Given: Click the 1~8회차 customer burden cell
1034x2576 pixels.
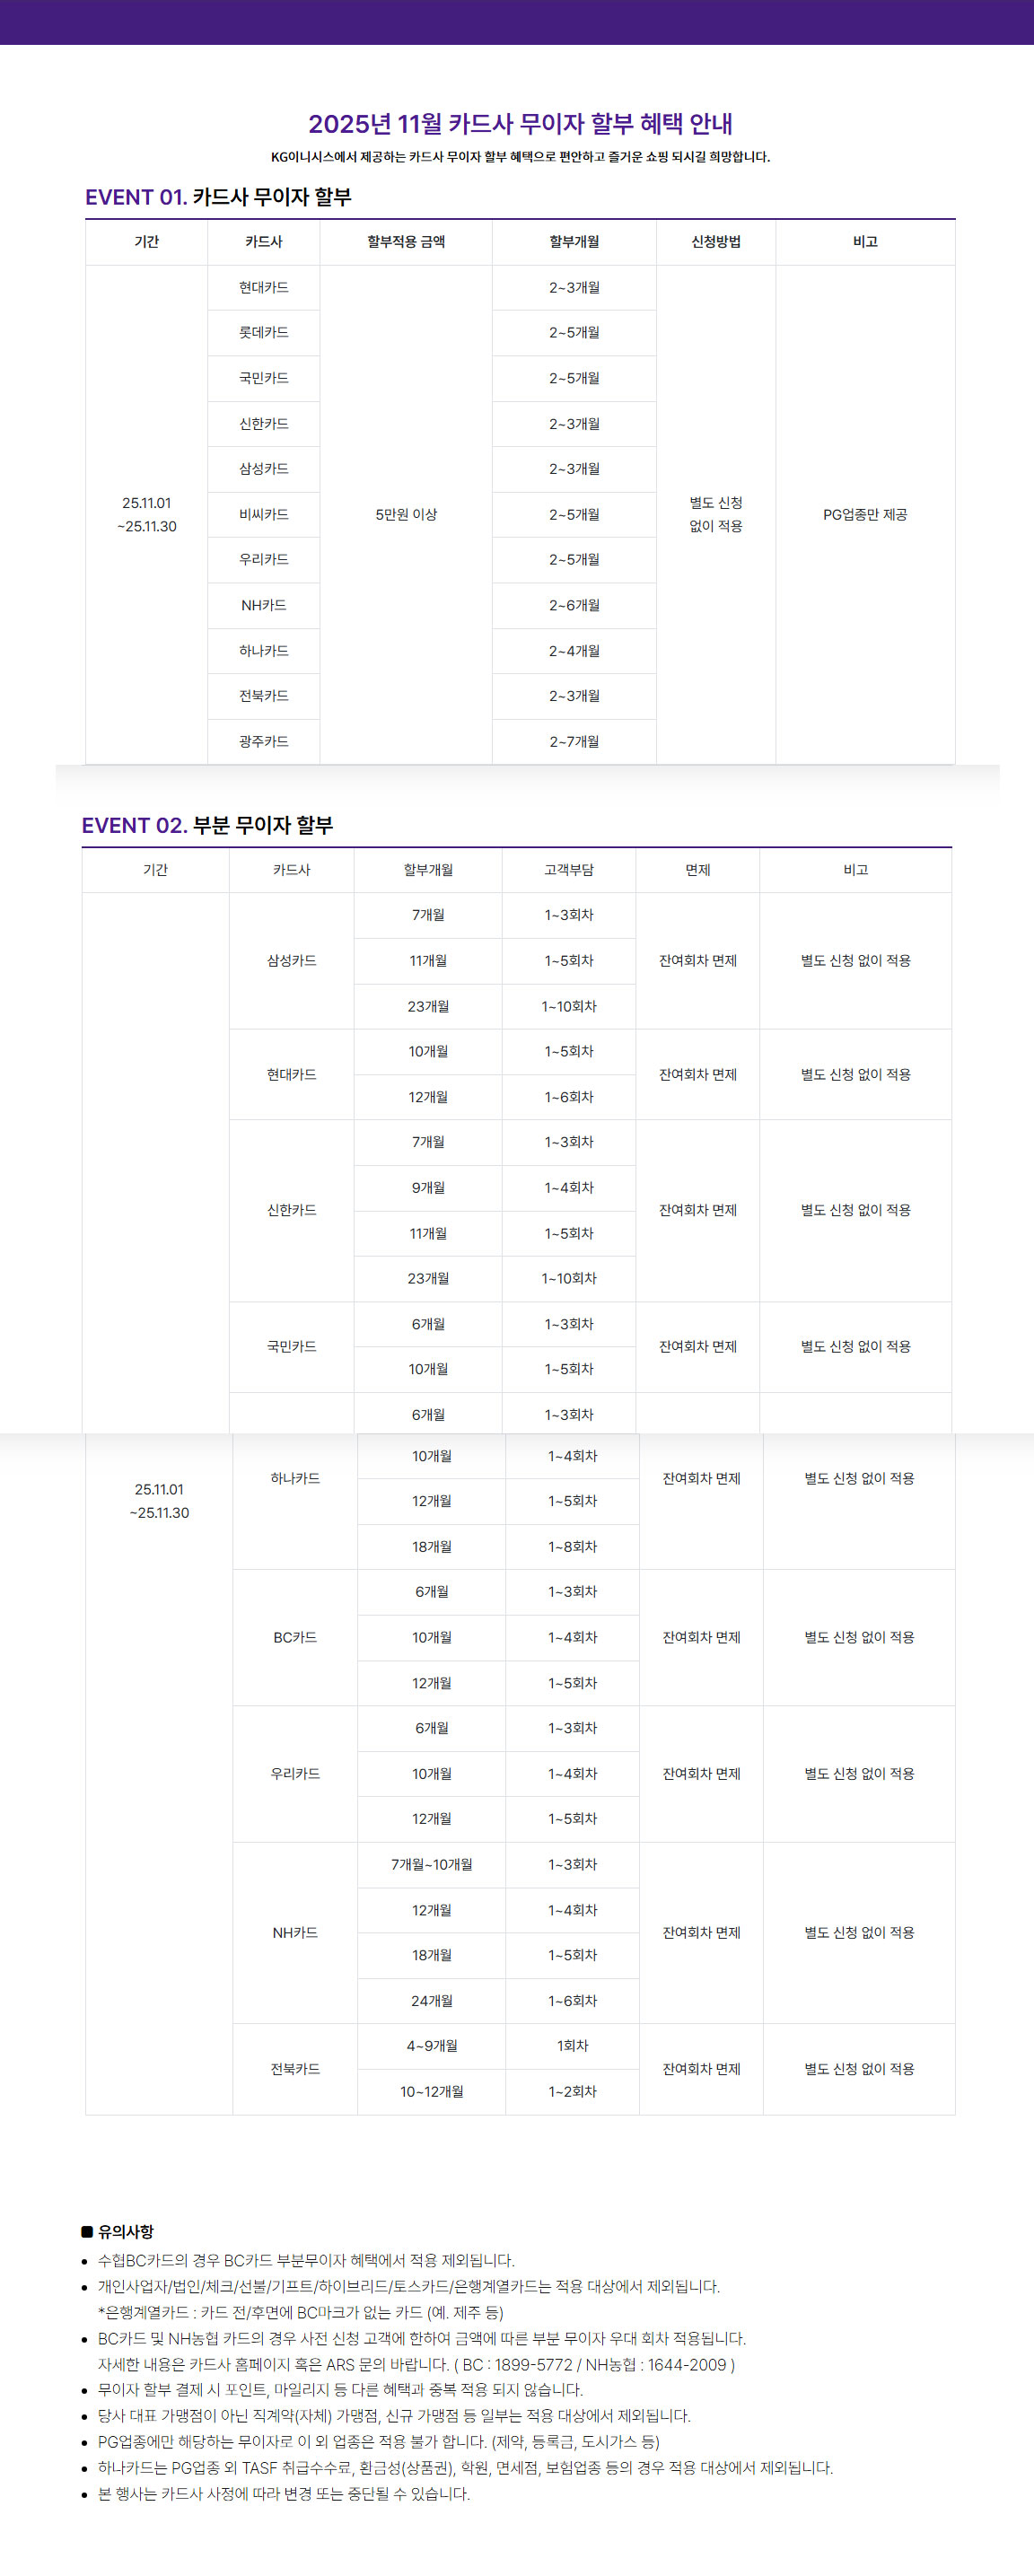Looking at the screenshot, I should coord(572,1547).
